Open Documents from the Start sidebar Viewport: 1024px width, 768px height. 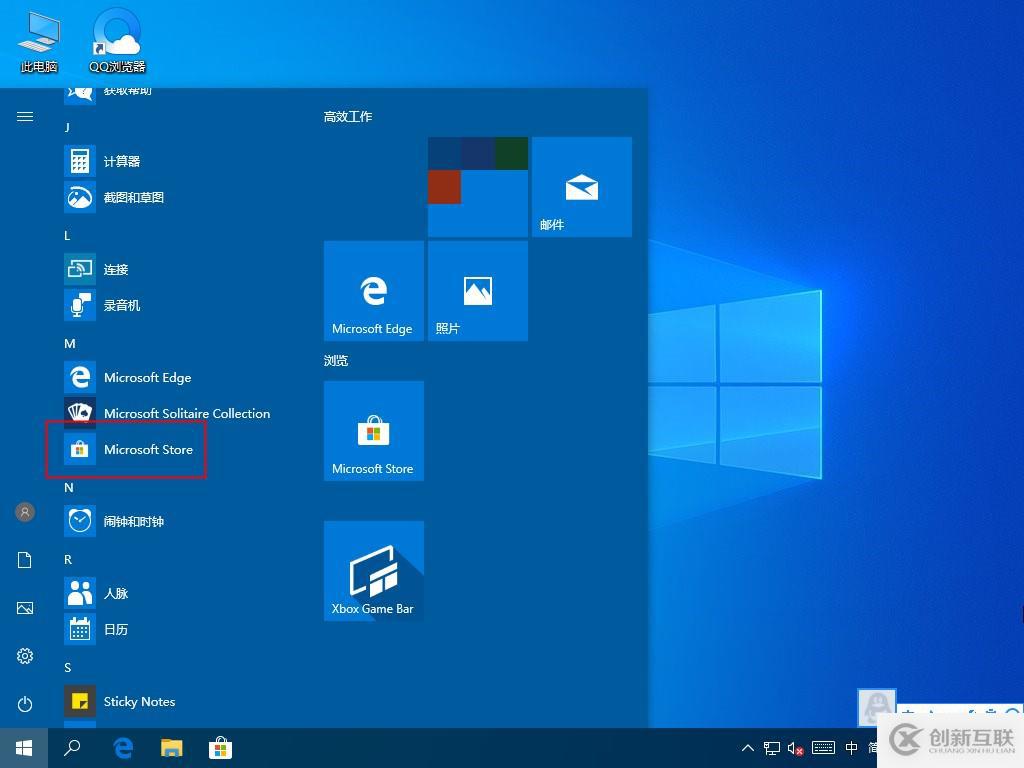pyautogui.click(x=25, y=560)
